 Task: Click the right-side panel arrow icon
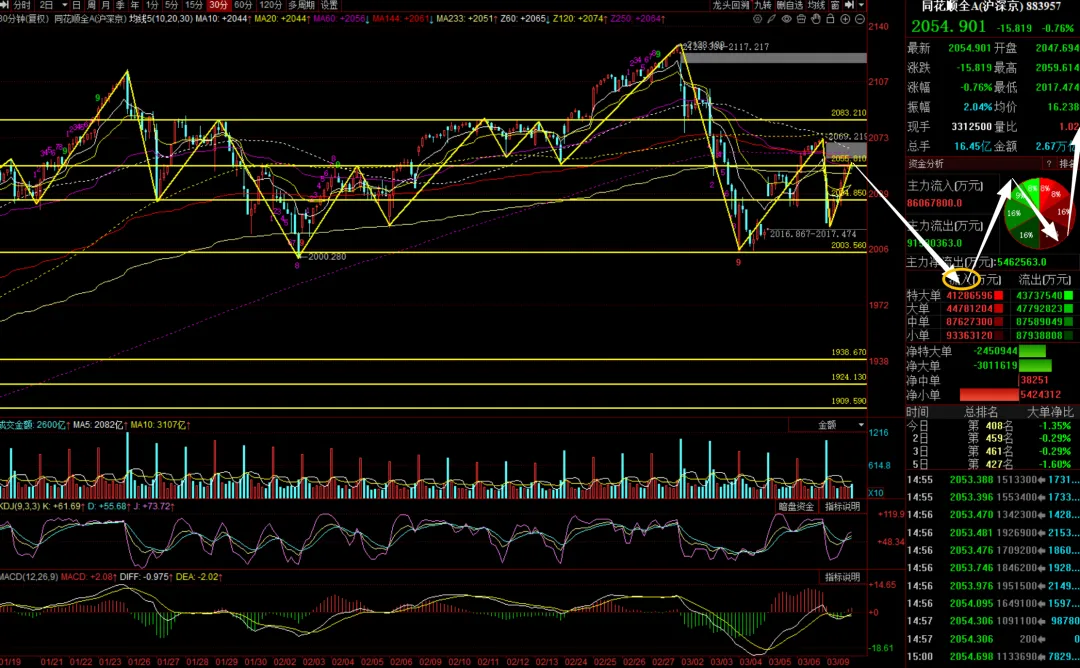849,5
